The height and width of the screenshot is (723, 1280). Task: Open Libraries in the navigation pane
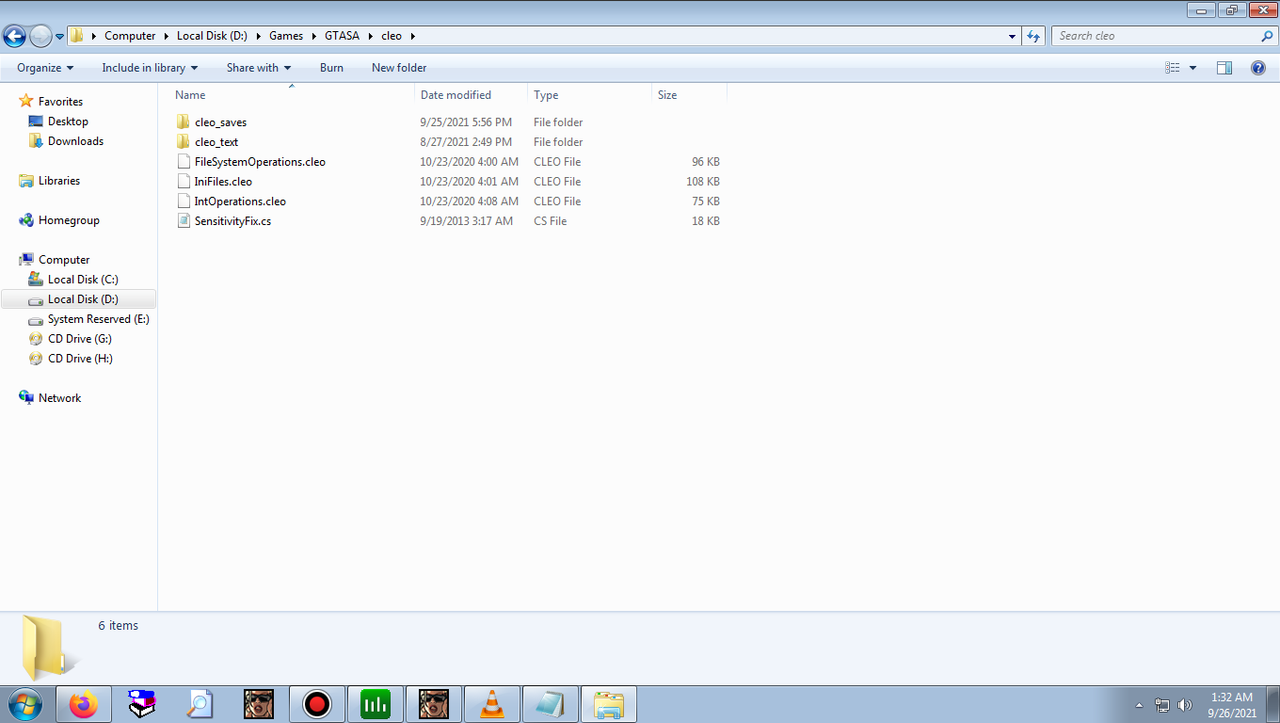click(x=59, y=181)
